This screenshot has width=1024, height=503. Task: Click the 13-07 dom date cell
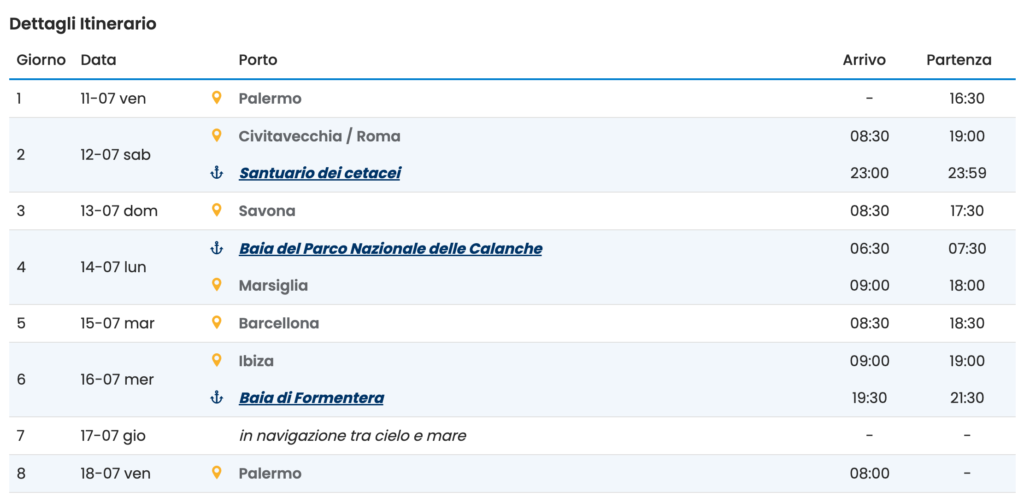119,211
